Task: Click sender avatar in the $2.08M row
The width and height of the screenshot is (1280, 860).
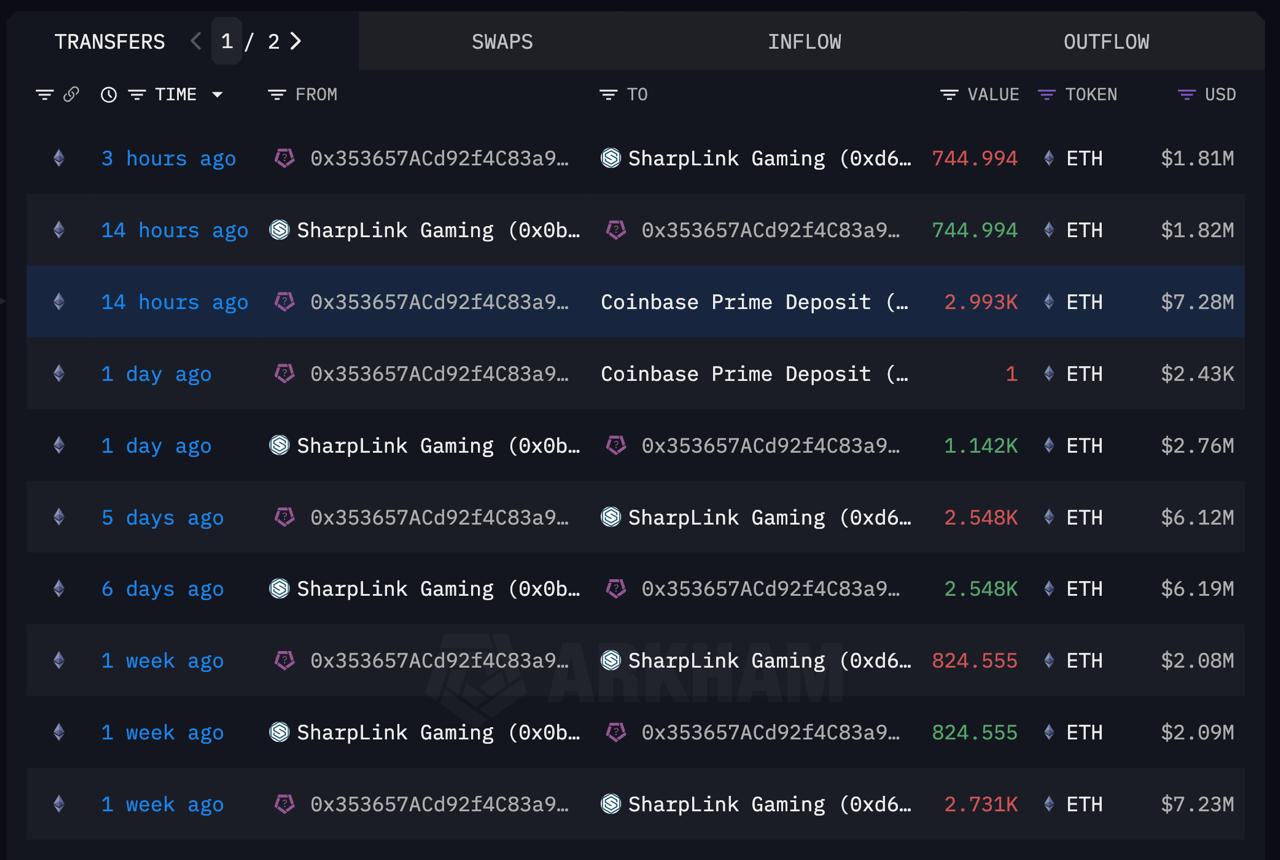Action: (285, 660)
